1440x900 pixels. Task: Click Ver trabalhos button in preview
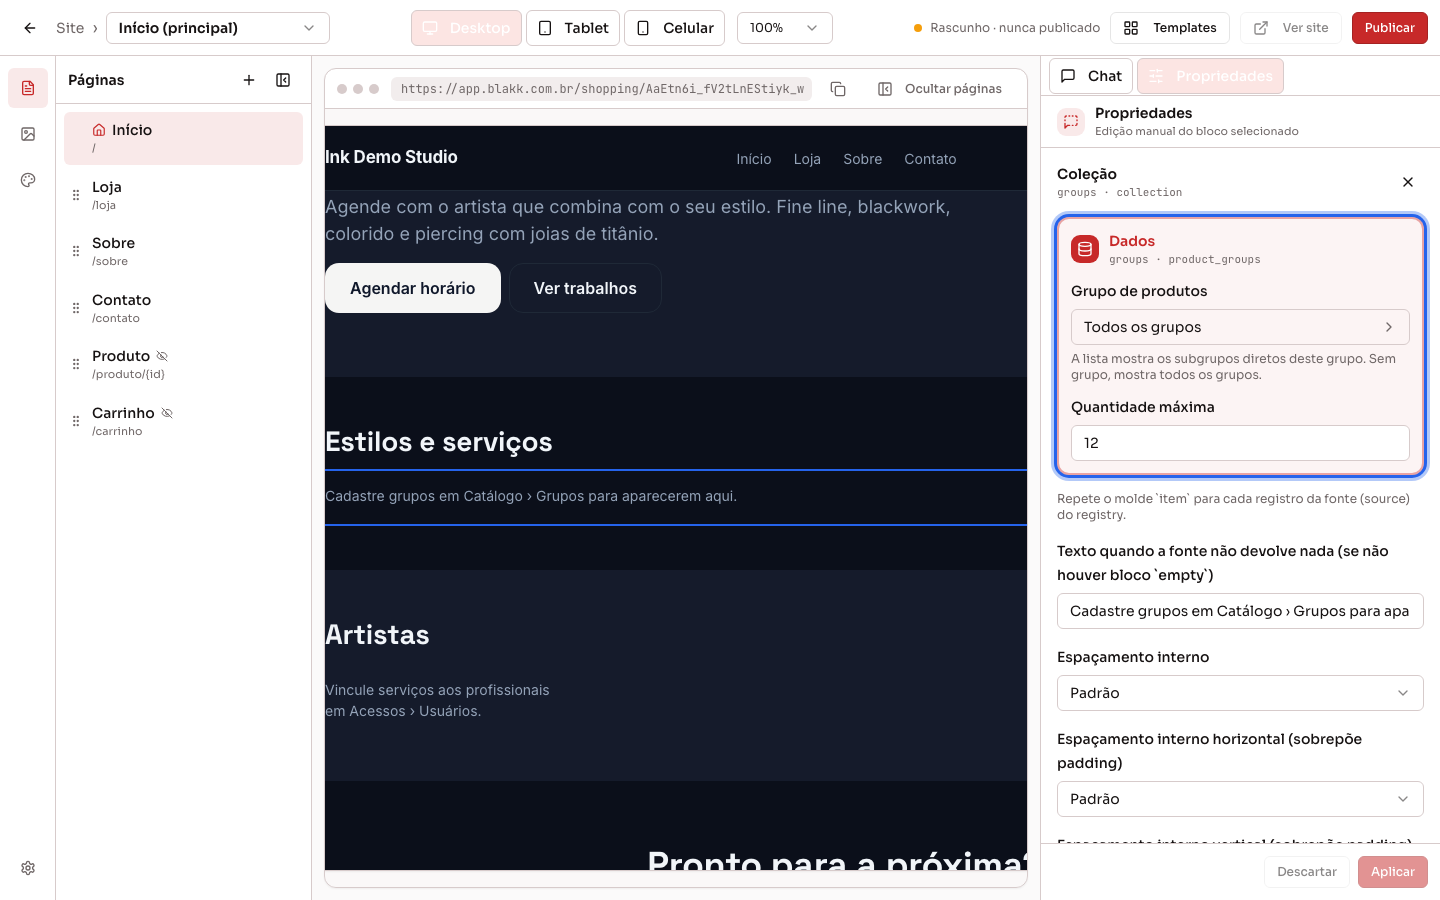(x=585, y=288)
